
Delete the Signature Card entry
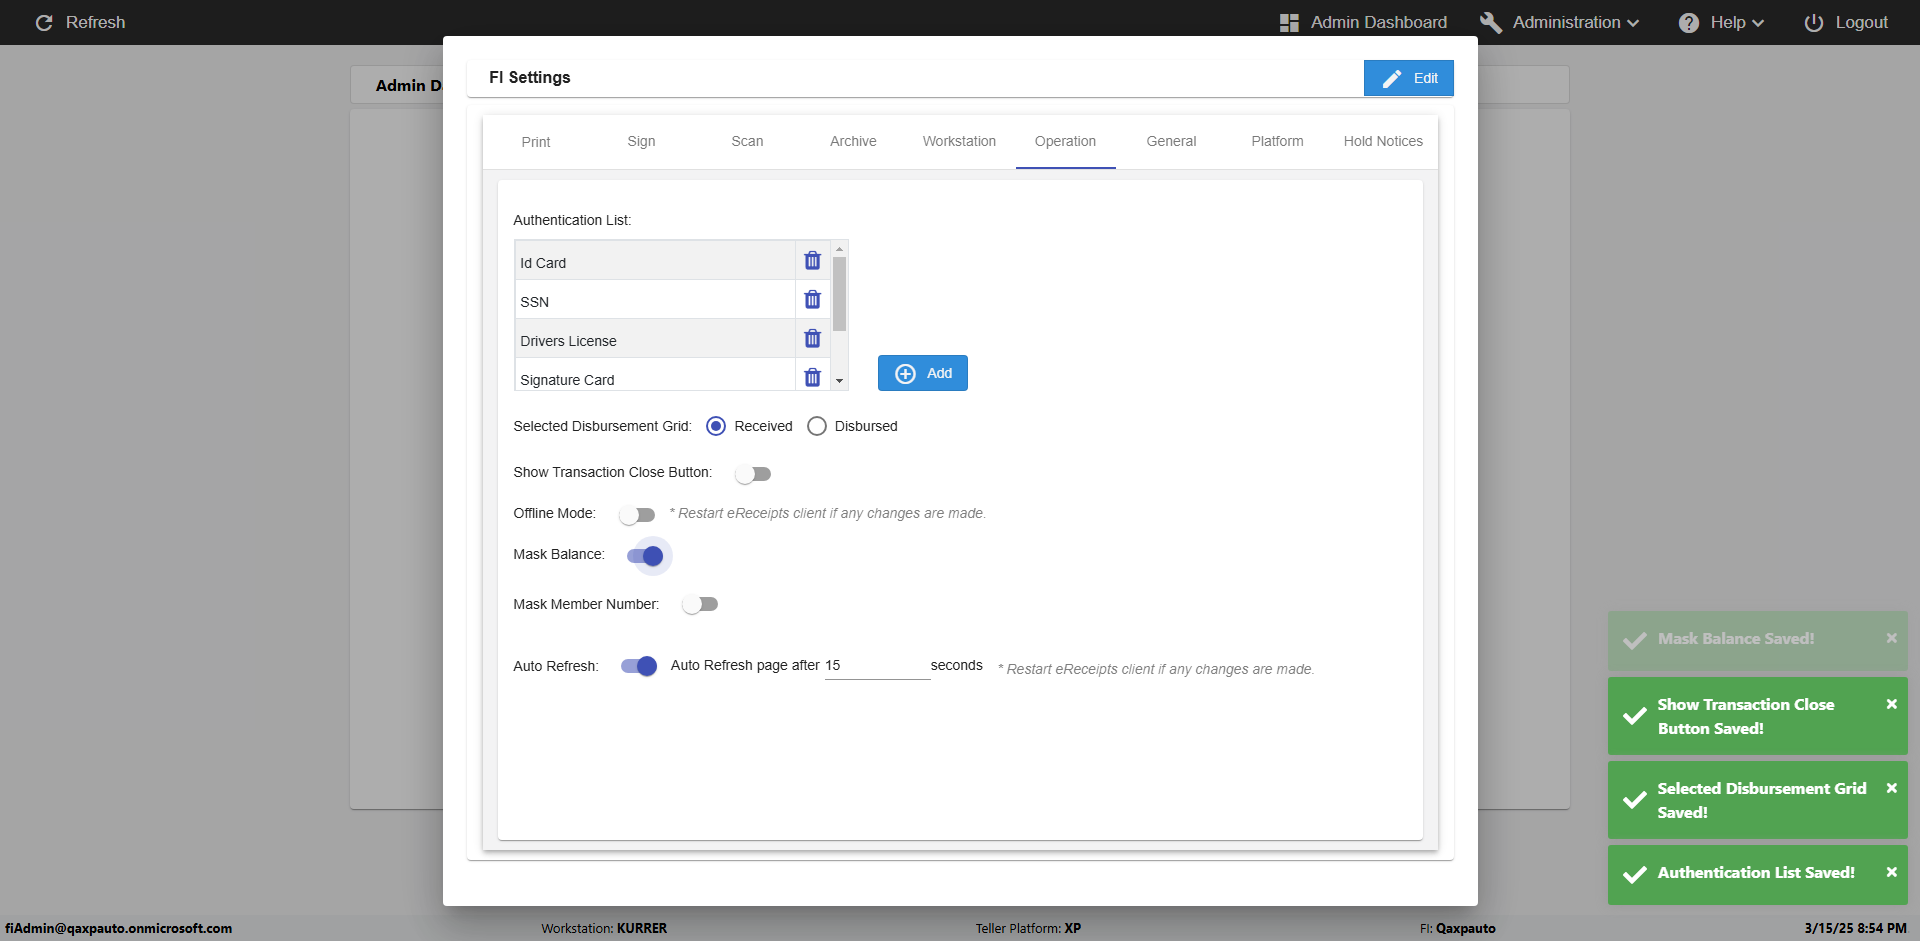(x=812, y=378)
